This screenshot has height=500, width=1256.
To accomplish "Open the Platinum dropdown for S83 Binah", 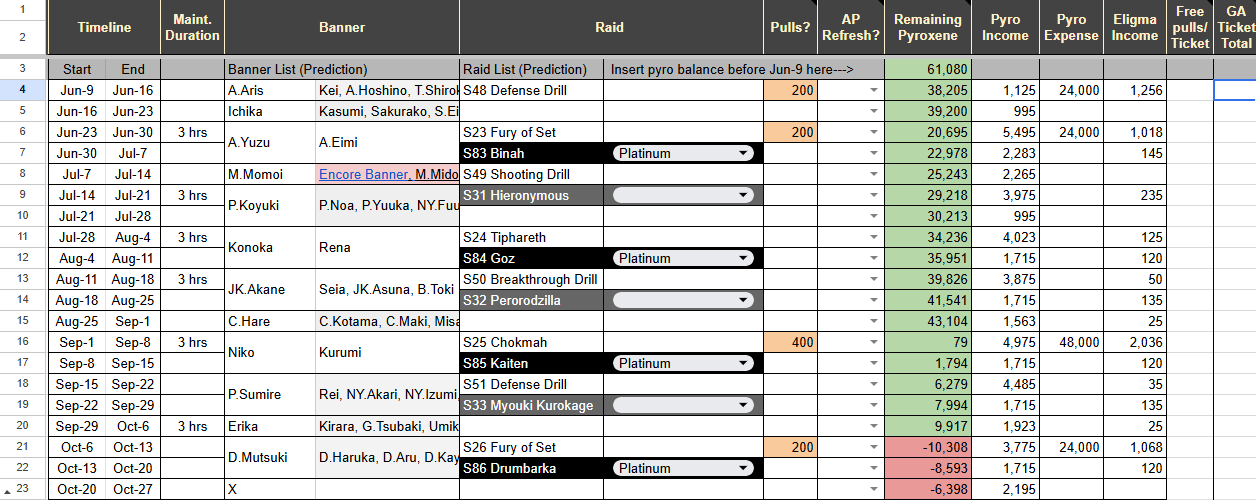I will [x=684, y=153].
